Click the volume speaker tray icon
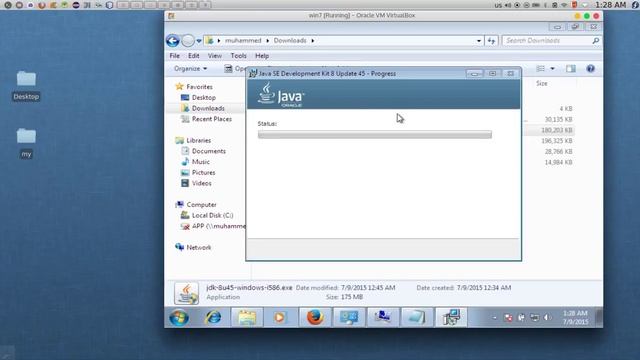This screenshot has width=640, height=360. click(547, 318)
